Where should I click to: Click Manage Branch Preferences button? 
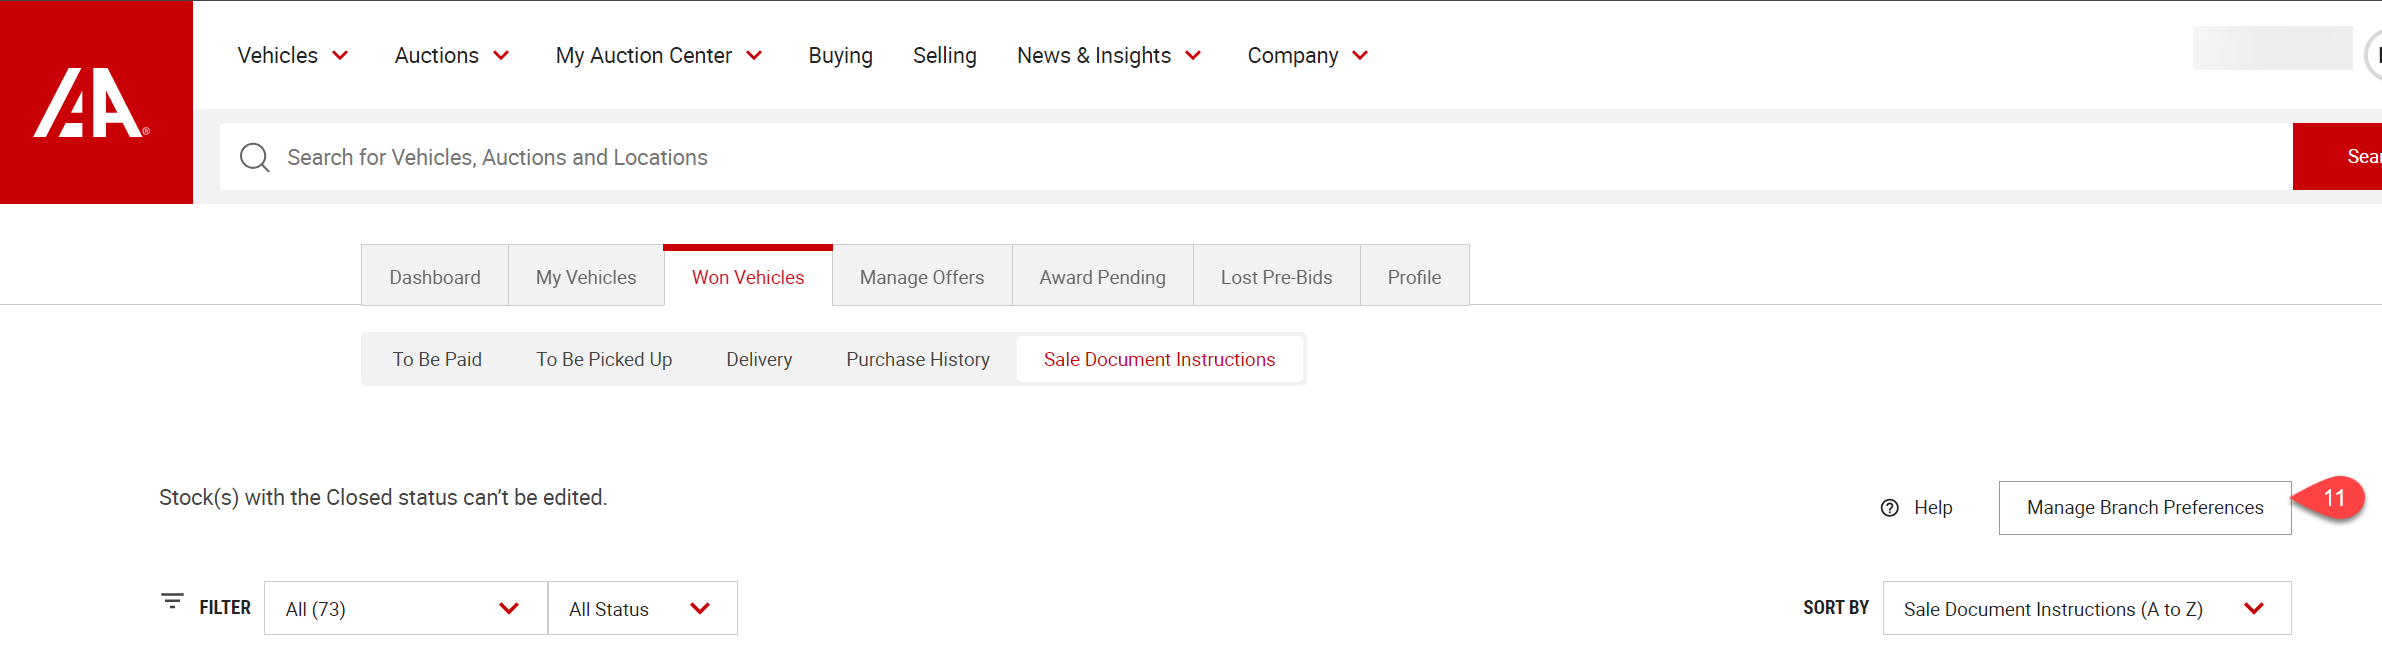(2144, 508)
